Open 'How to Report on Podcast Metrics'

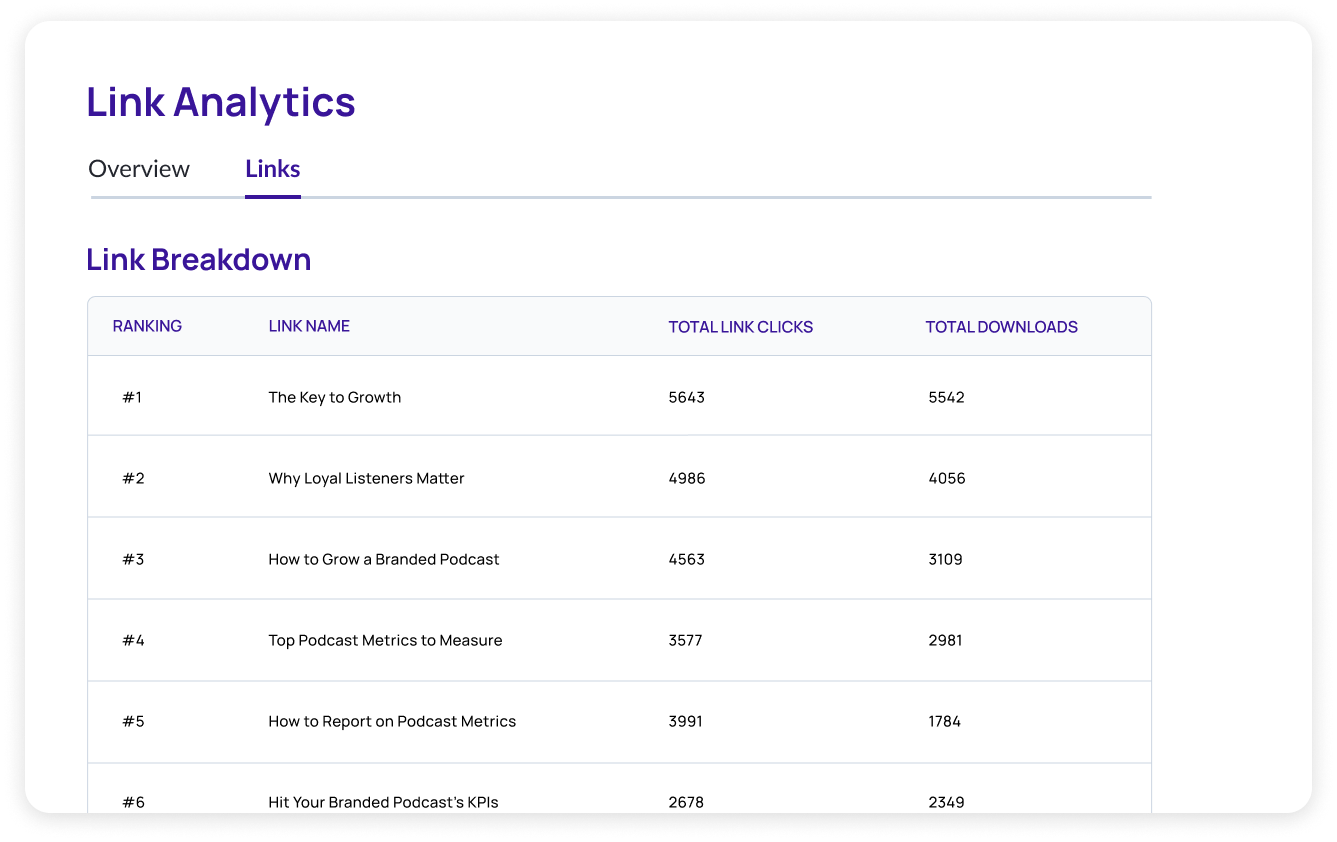pyautogui.click(x=392, y=721)
